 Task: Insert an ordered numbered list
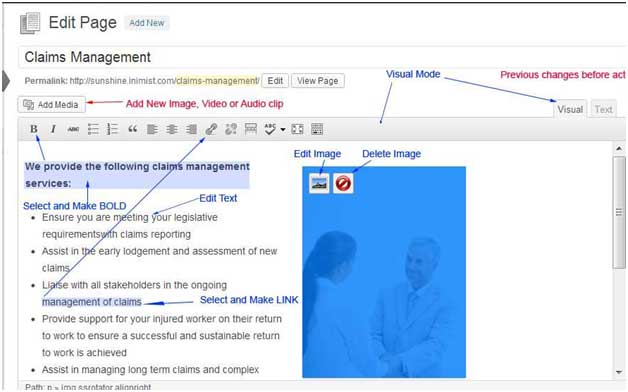[113, 129]
